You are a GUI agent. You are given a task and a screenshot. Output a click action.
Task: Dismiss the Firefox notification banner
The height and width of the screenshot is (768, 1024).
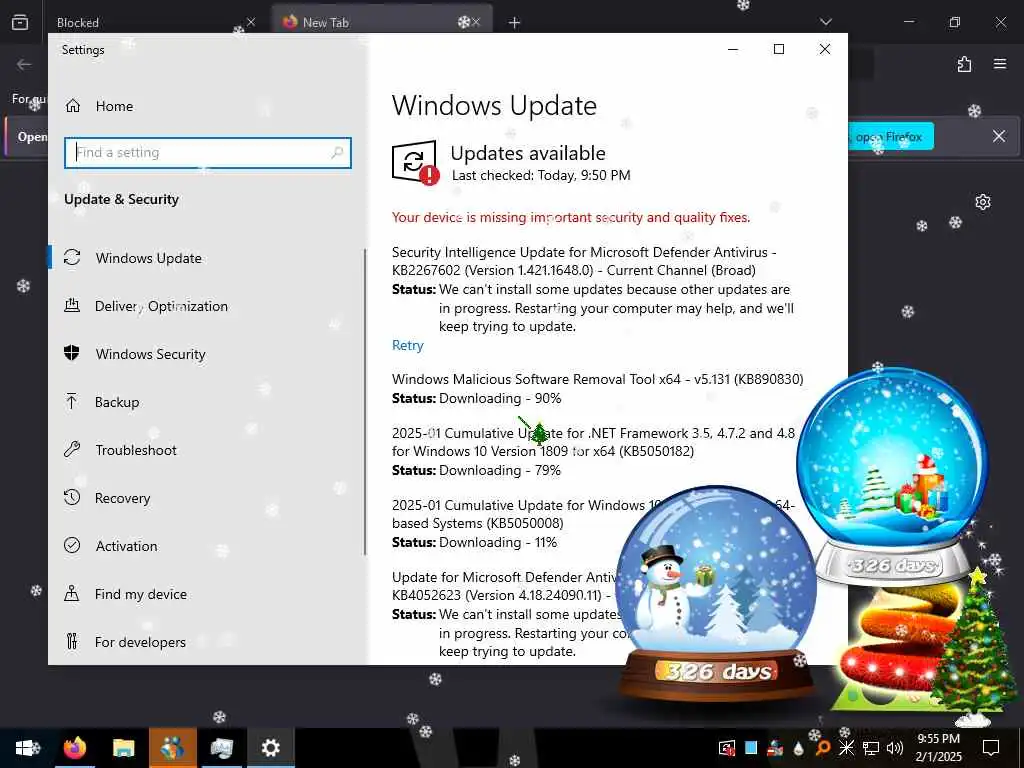point(999,136)
